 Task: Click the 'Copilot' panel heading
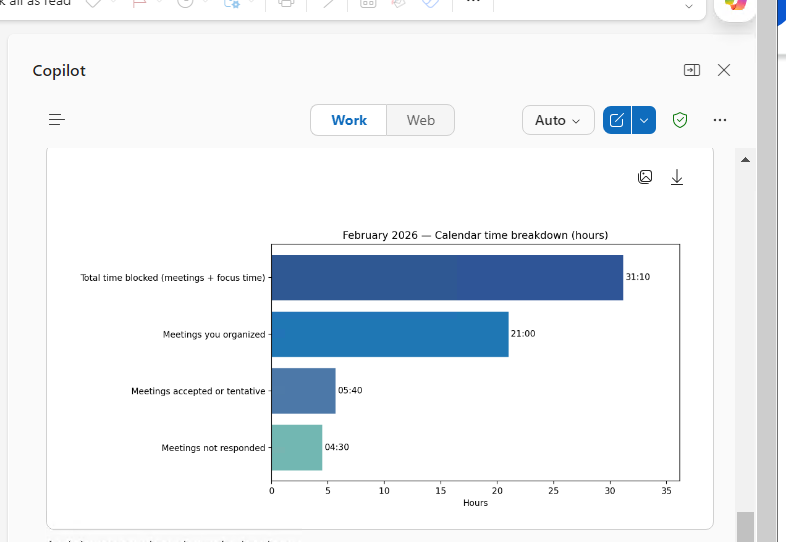[59, 71]
